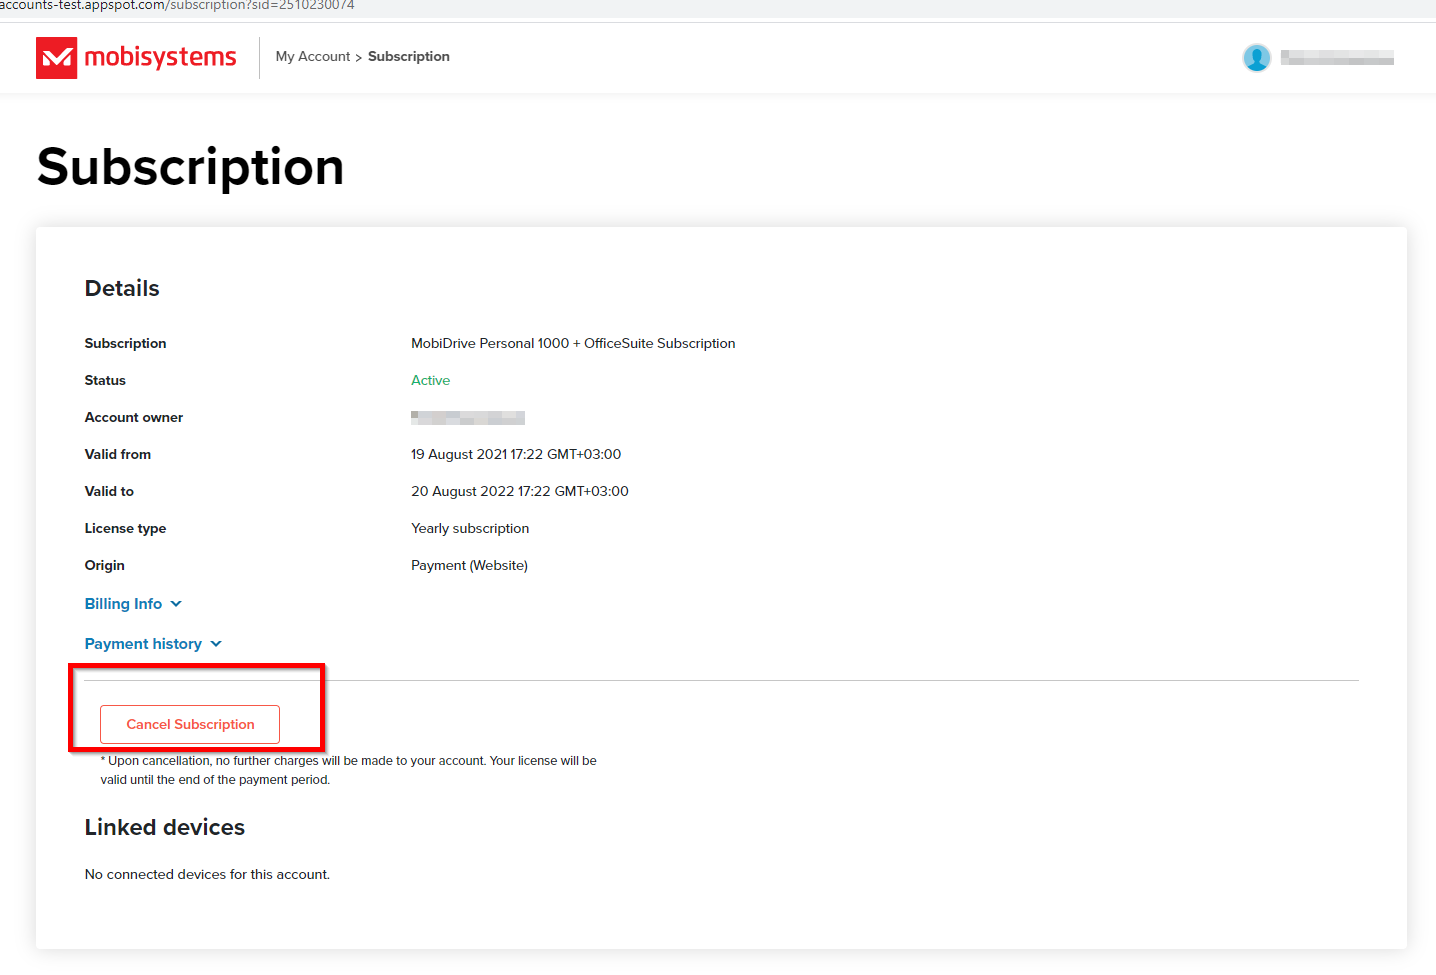
Task: Click the browser address bar URL
Action: 177,6
